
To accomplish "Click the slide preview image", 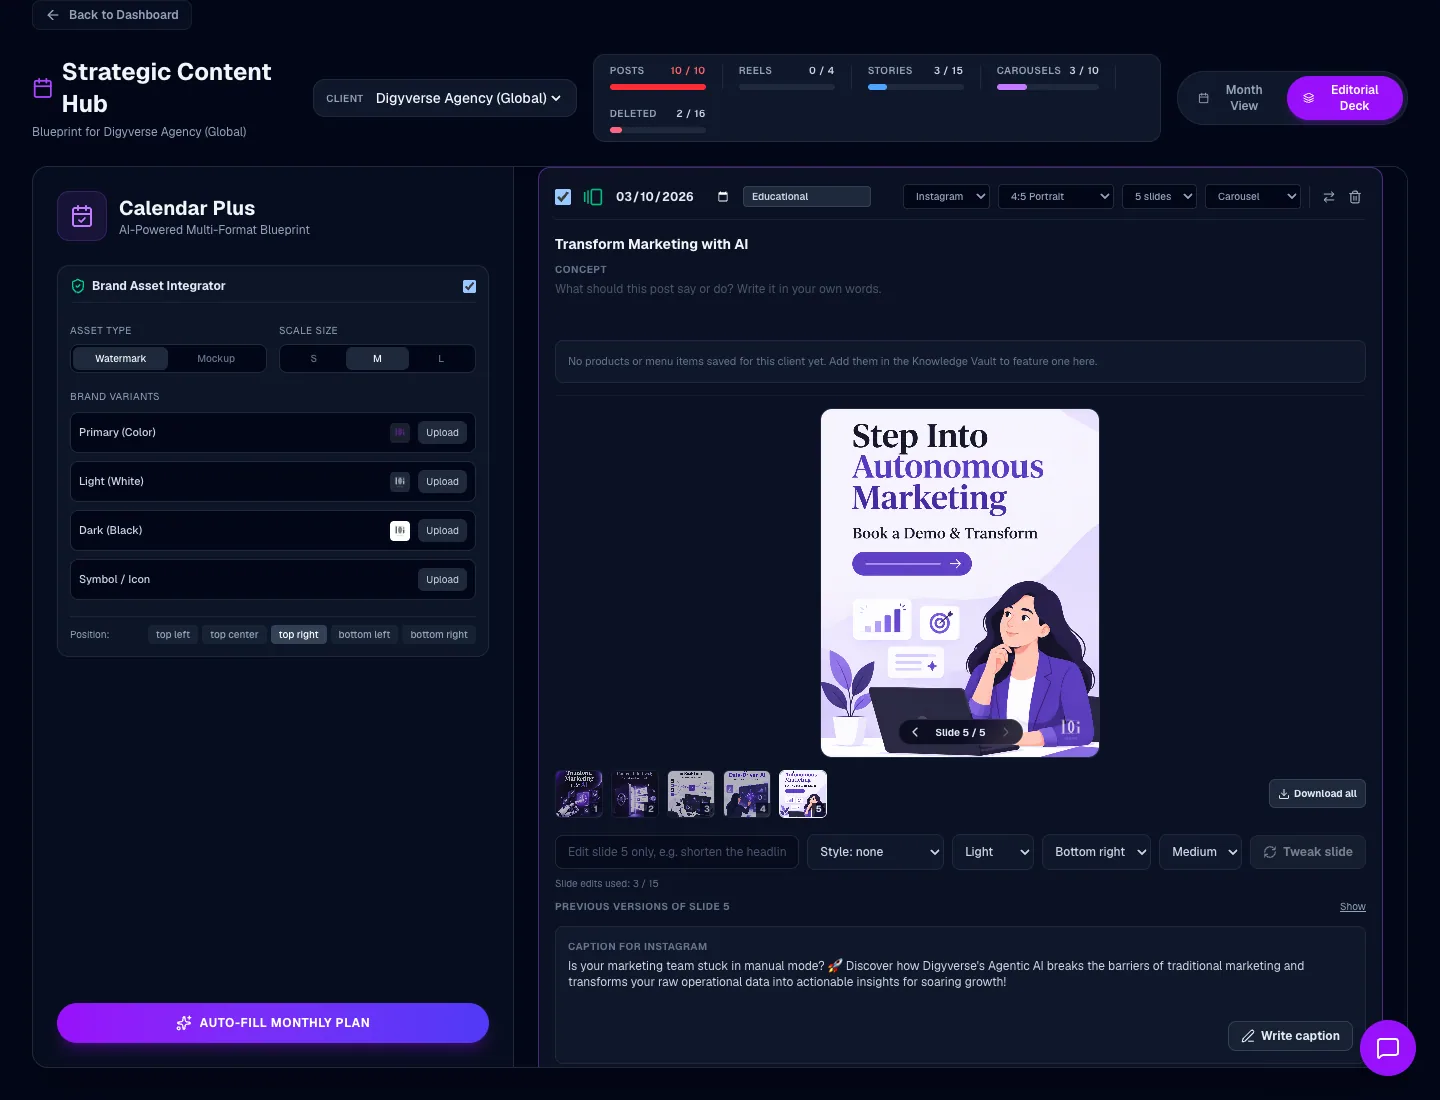I will 960,583.
